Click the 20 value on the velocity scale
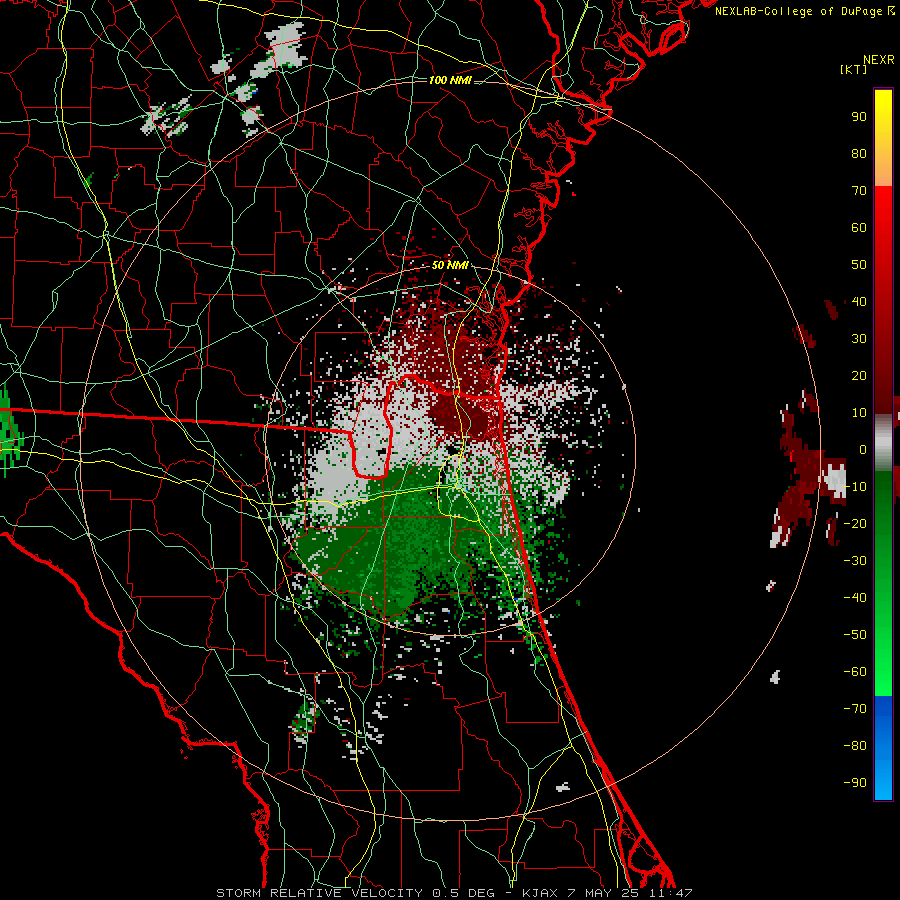The image size is (900, 900). (859, 375)
